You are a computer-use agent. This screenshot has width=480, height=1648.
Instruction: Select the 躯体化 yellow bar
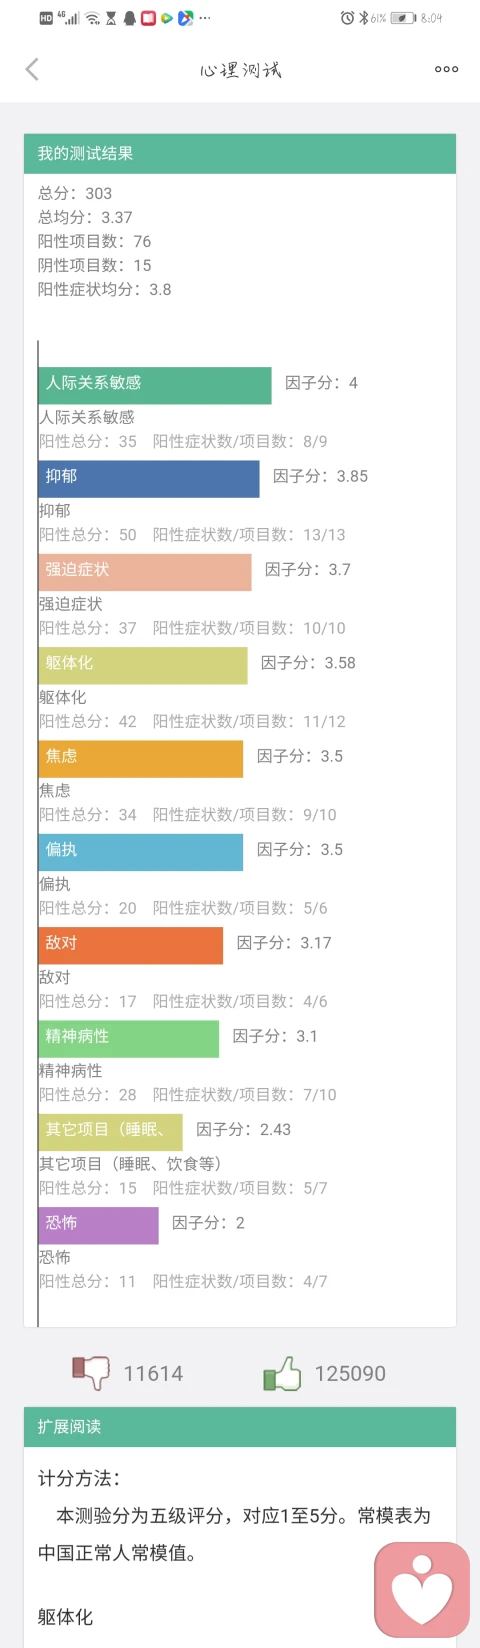pos(143,665)
